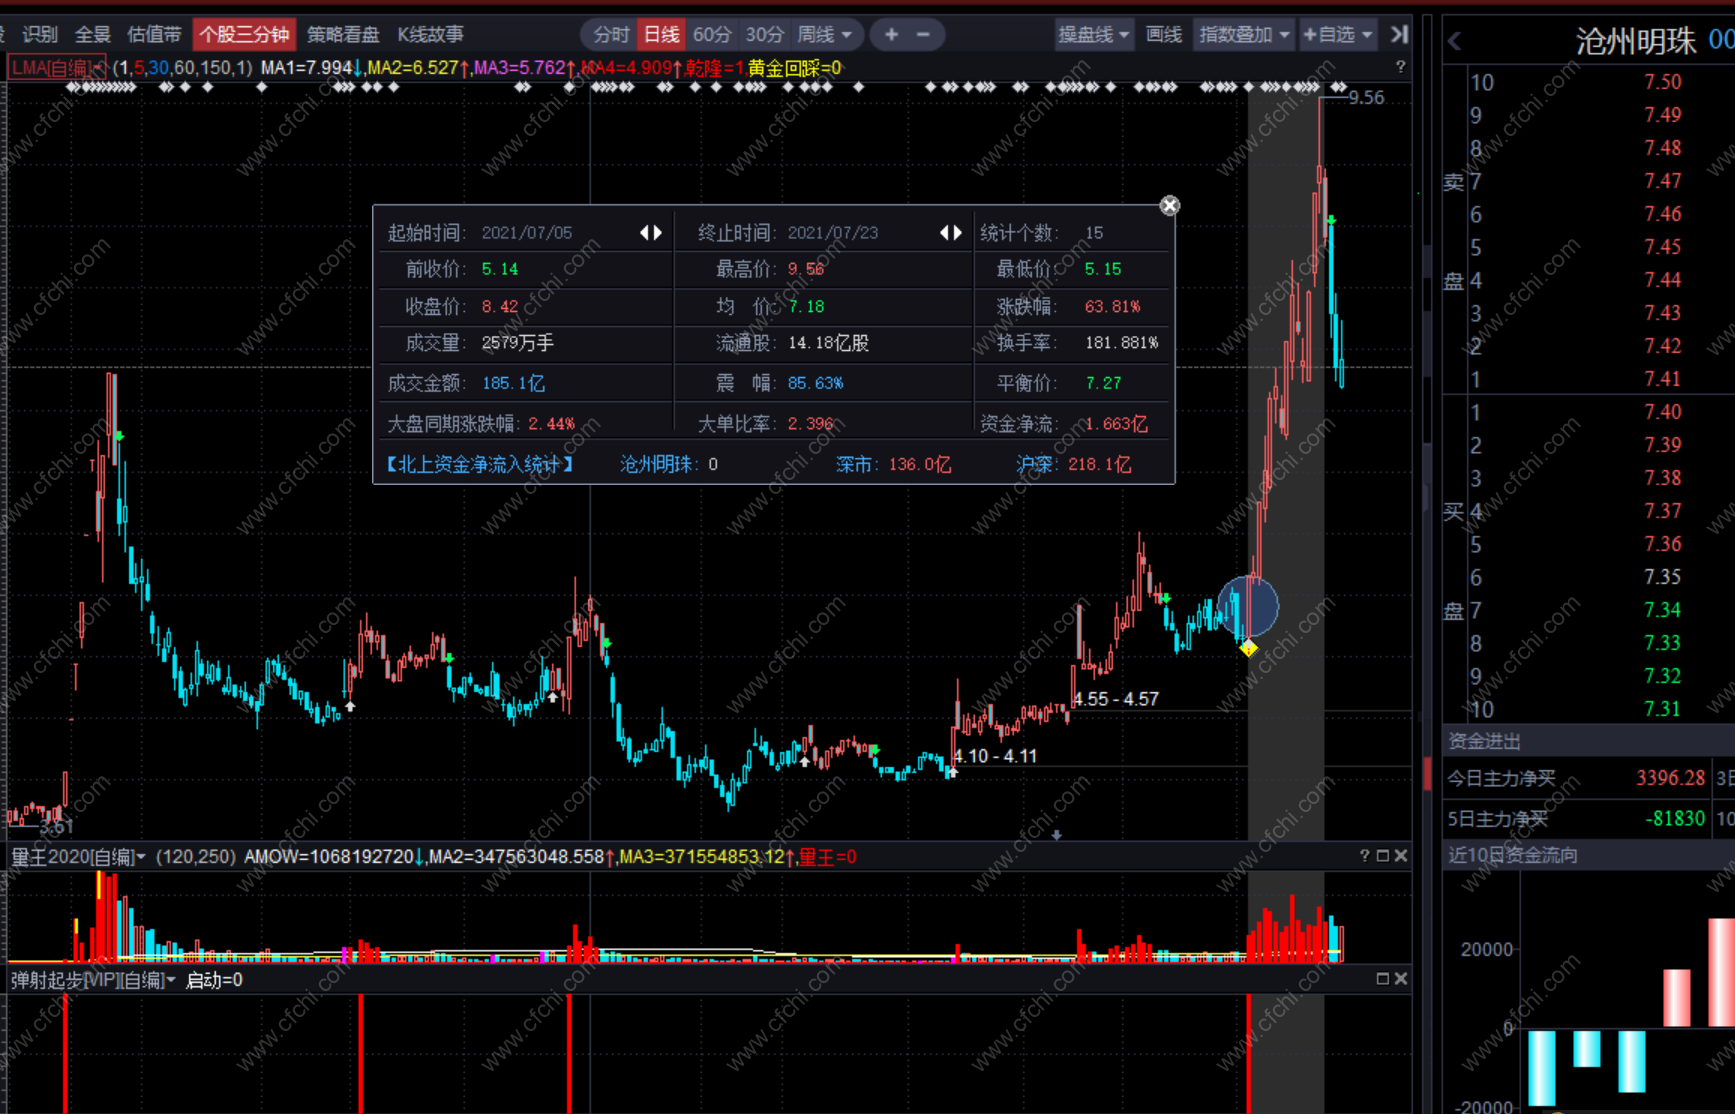Click sell level 10 price 7.50
The image size is (1735, 1114).
click(x=1663, y=82)
